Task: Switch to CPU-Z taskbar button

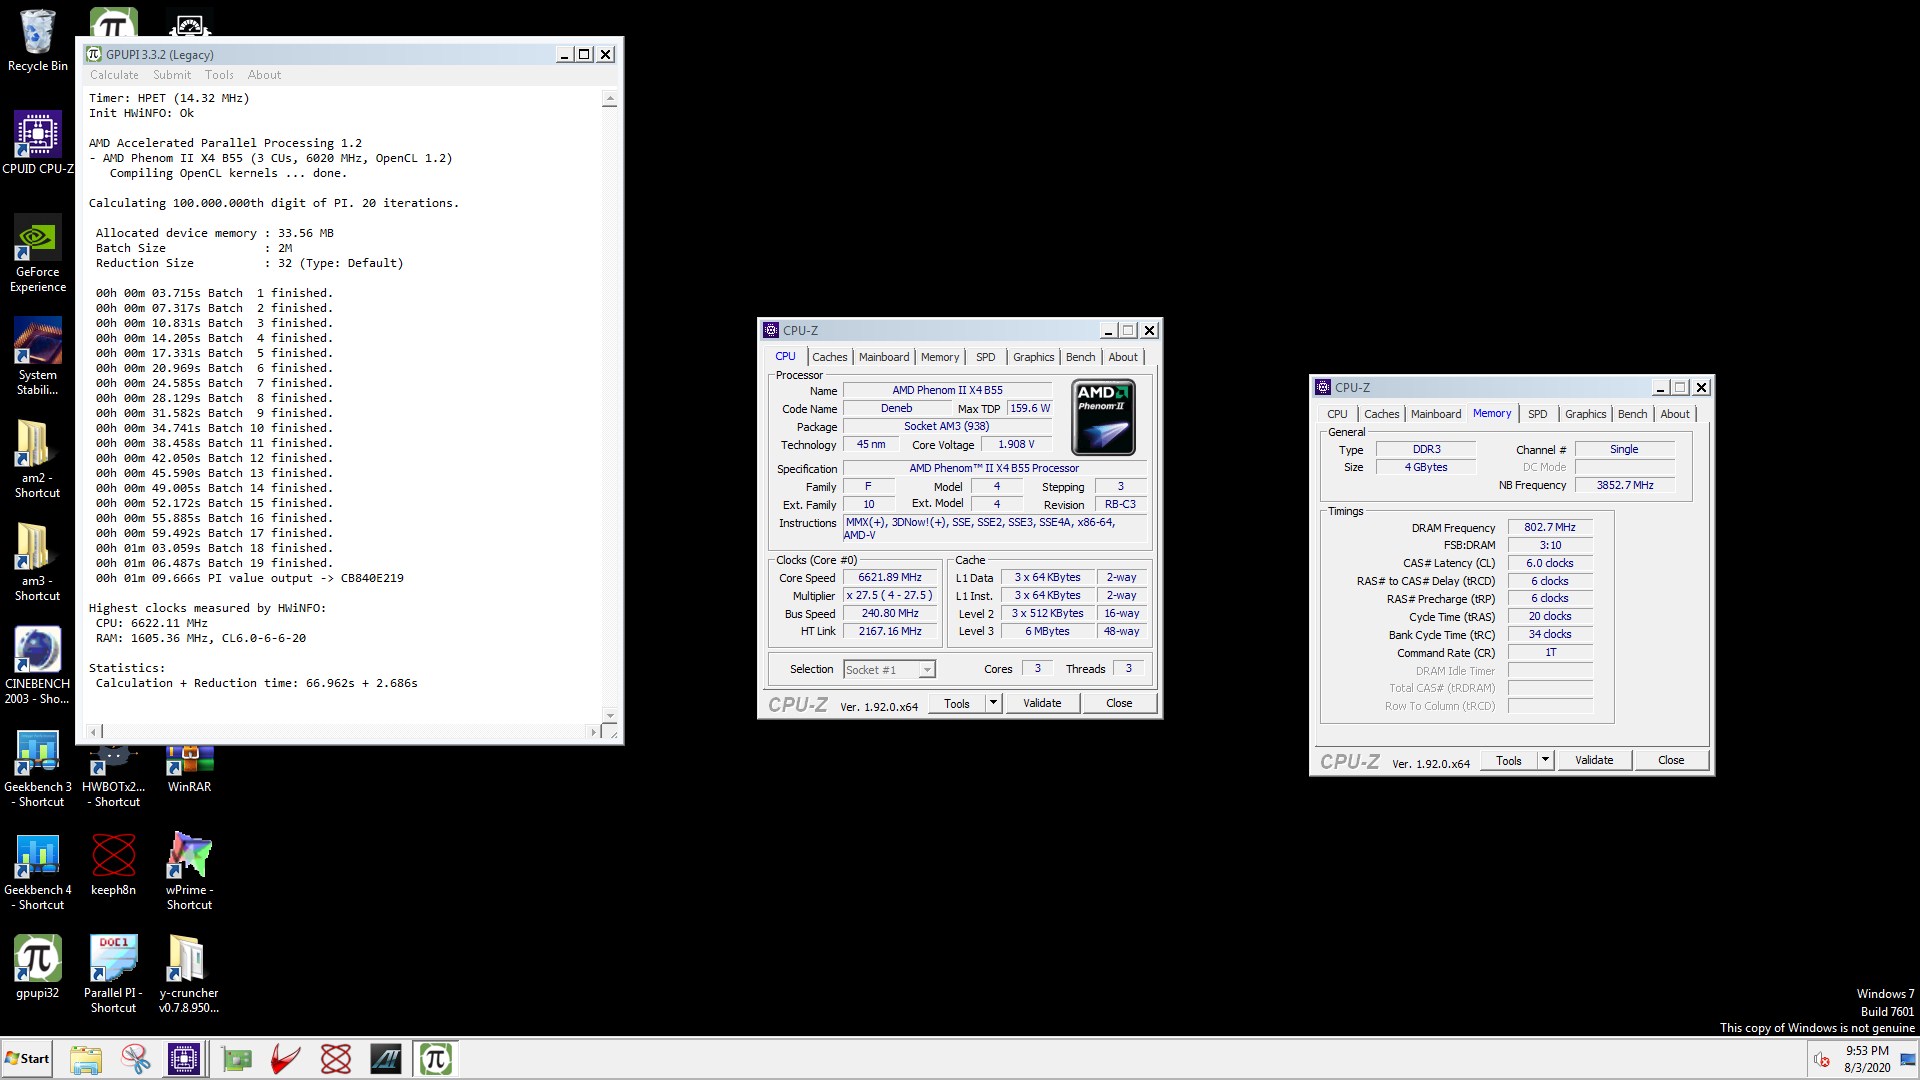Action: click(x=184, y=1059)
